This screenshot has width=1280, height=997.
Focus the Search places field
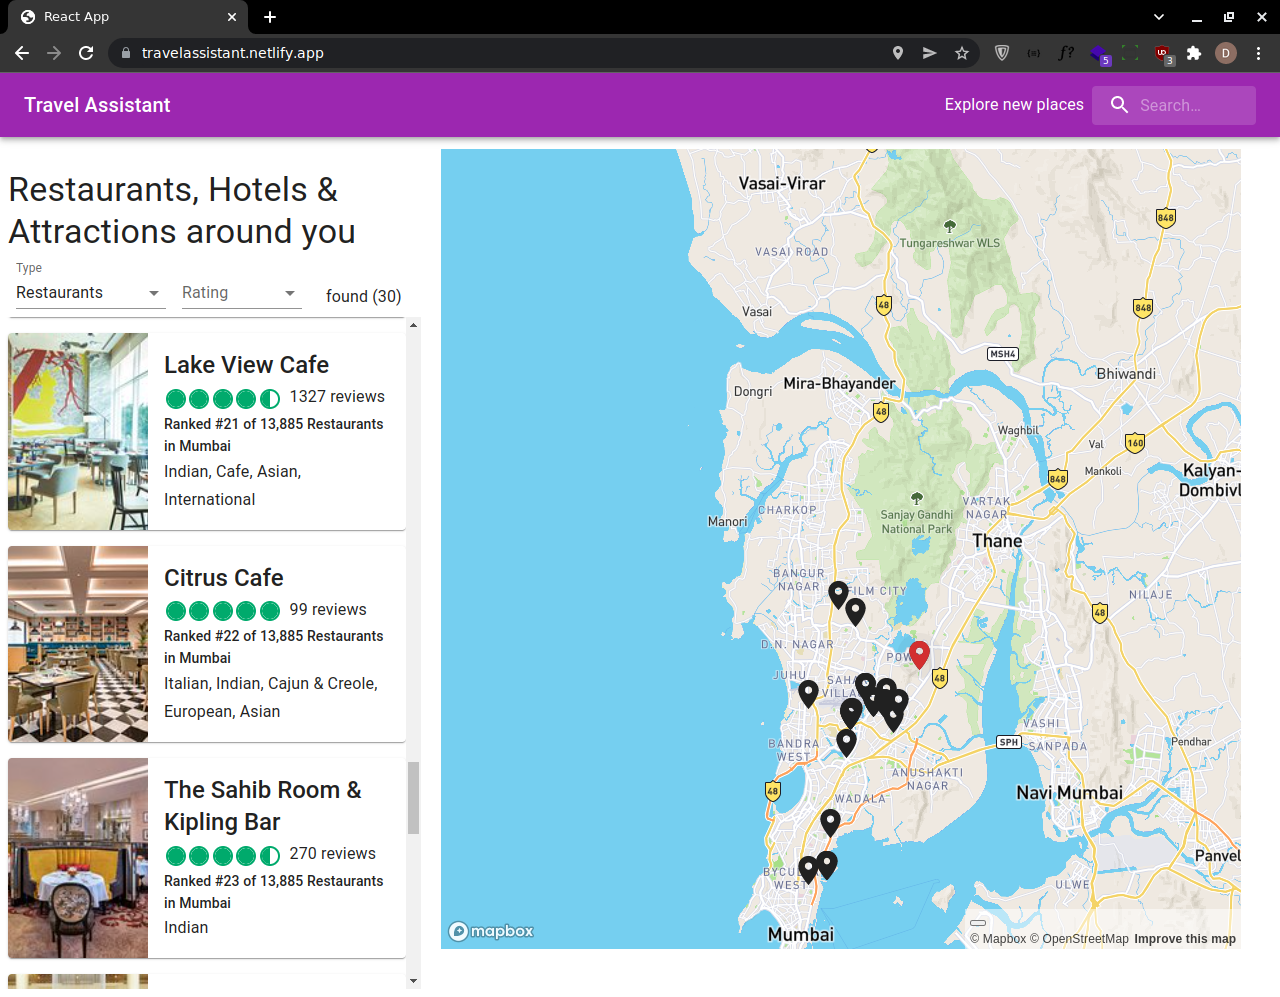1174,105
